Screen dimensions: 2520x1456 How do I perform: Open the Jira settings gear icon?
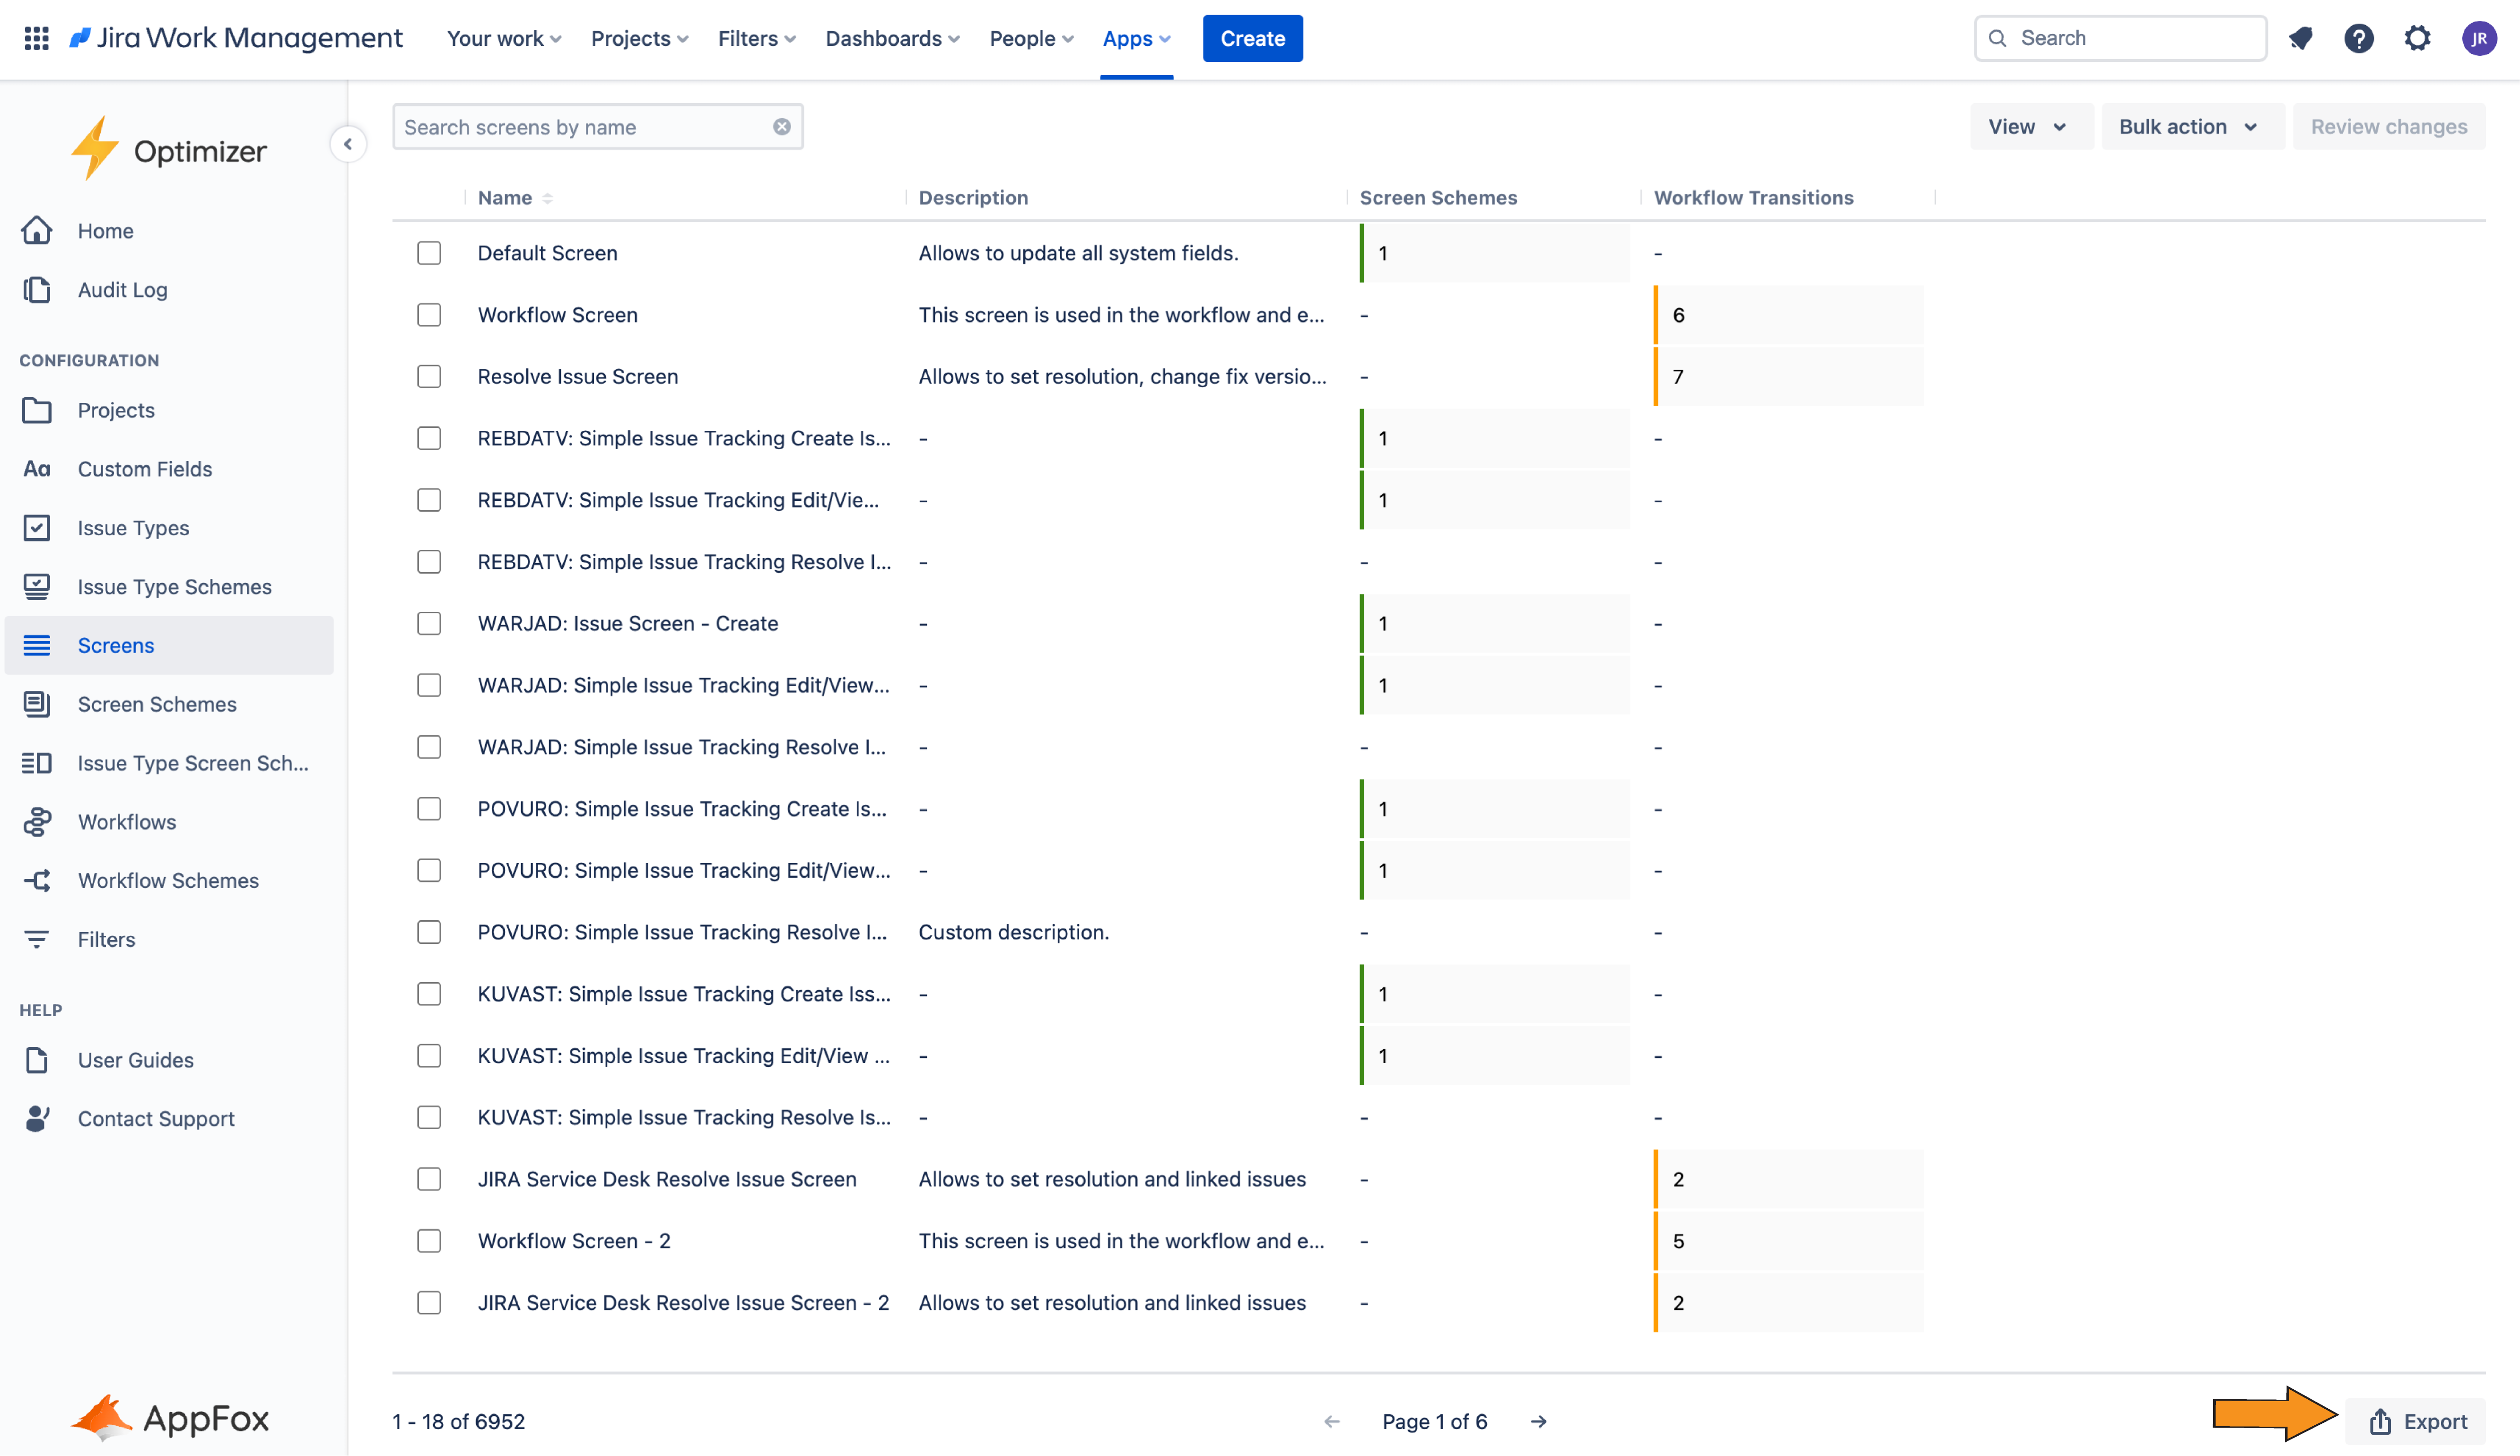point(2418,38)
